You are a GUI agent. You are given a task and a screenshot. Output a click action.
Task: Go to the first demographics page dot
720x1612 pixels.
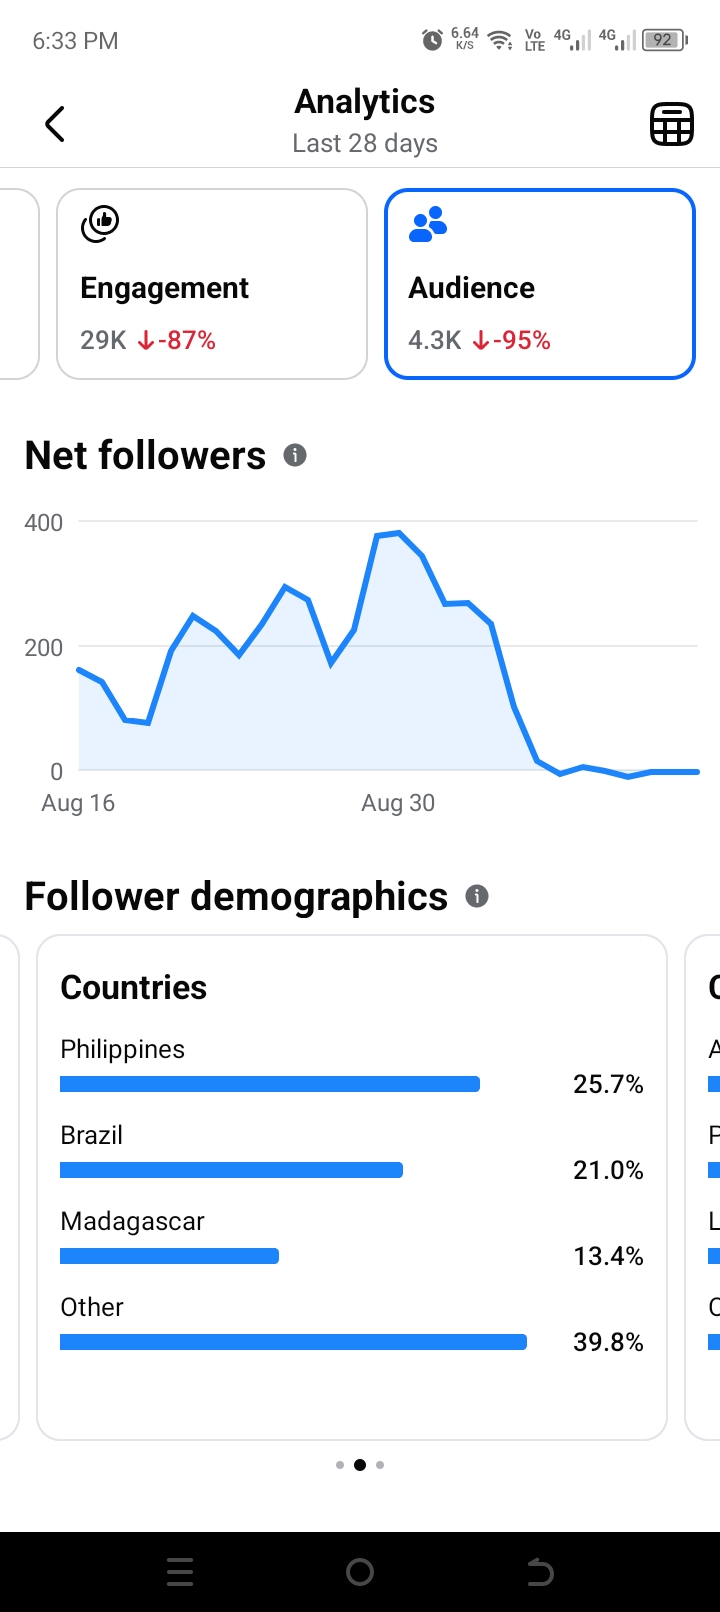pyautogui.click(x=340, y=1465)
